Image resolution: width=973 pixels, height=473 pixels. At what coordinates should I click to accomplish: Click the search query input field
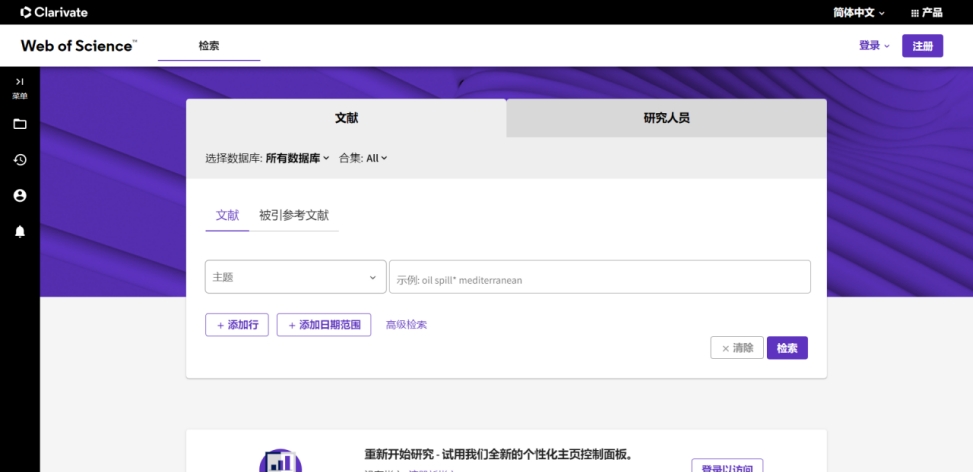599,277
